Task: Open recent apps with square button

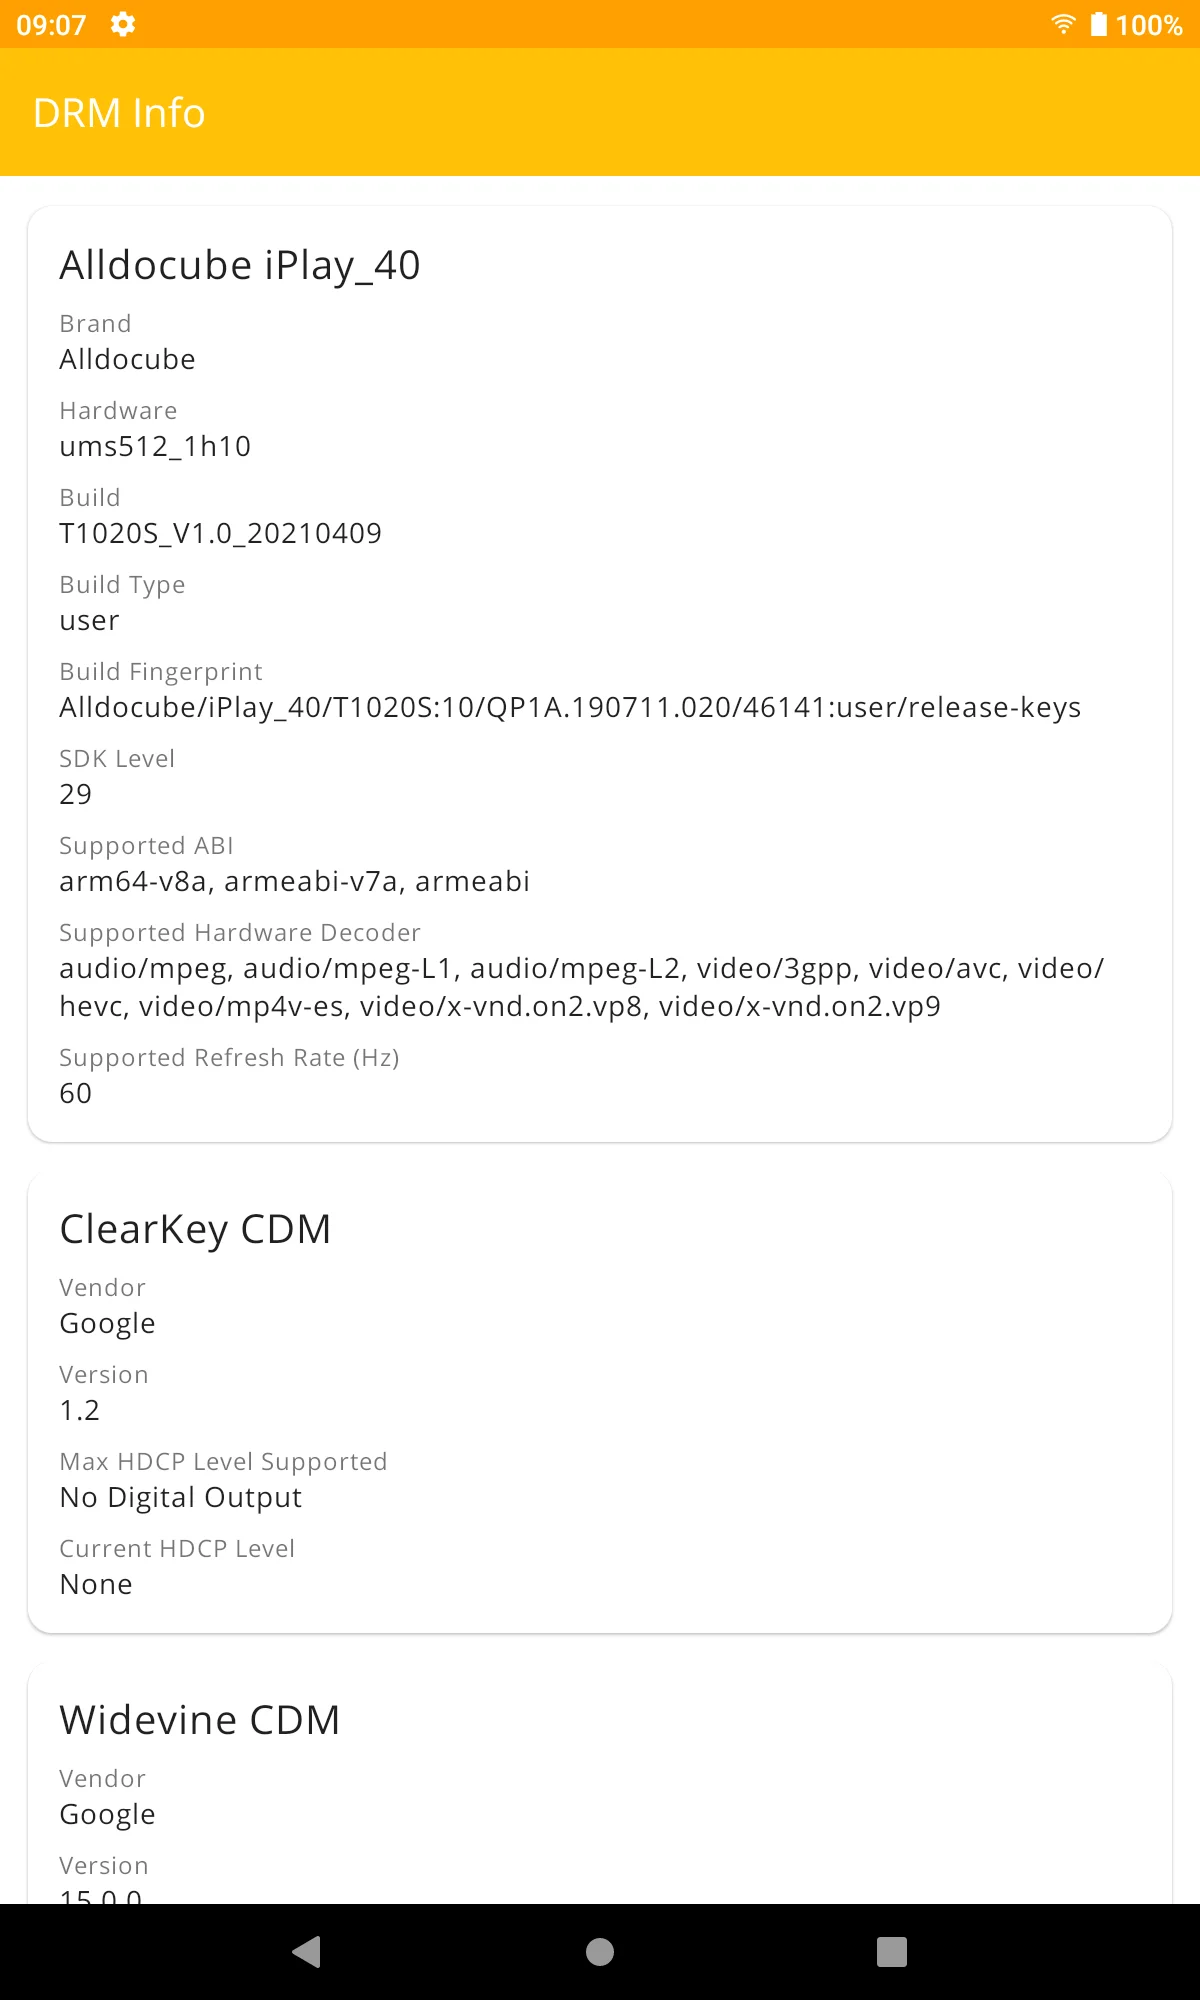Action: [x=891, y=1951]
